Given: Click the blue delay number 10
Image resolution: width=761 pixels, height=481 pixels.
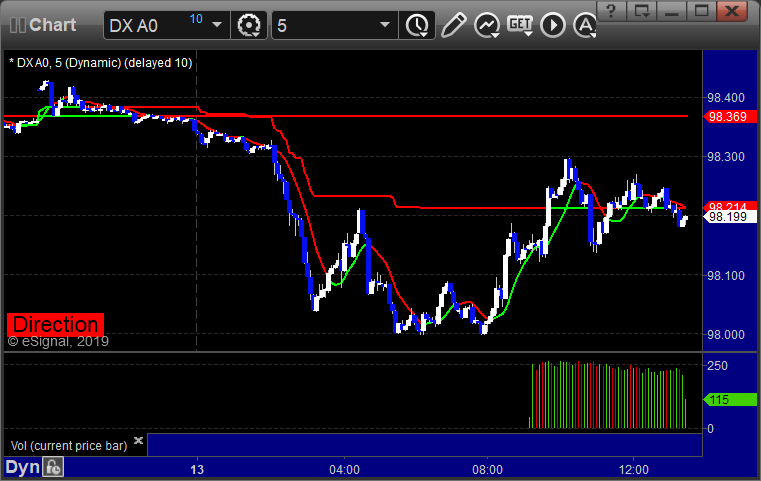Looking at the screenshot, I should tap(196, 19).
